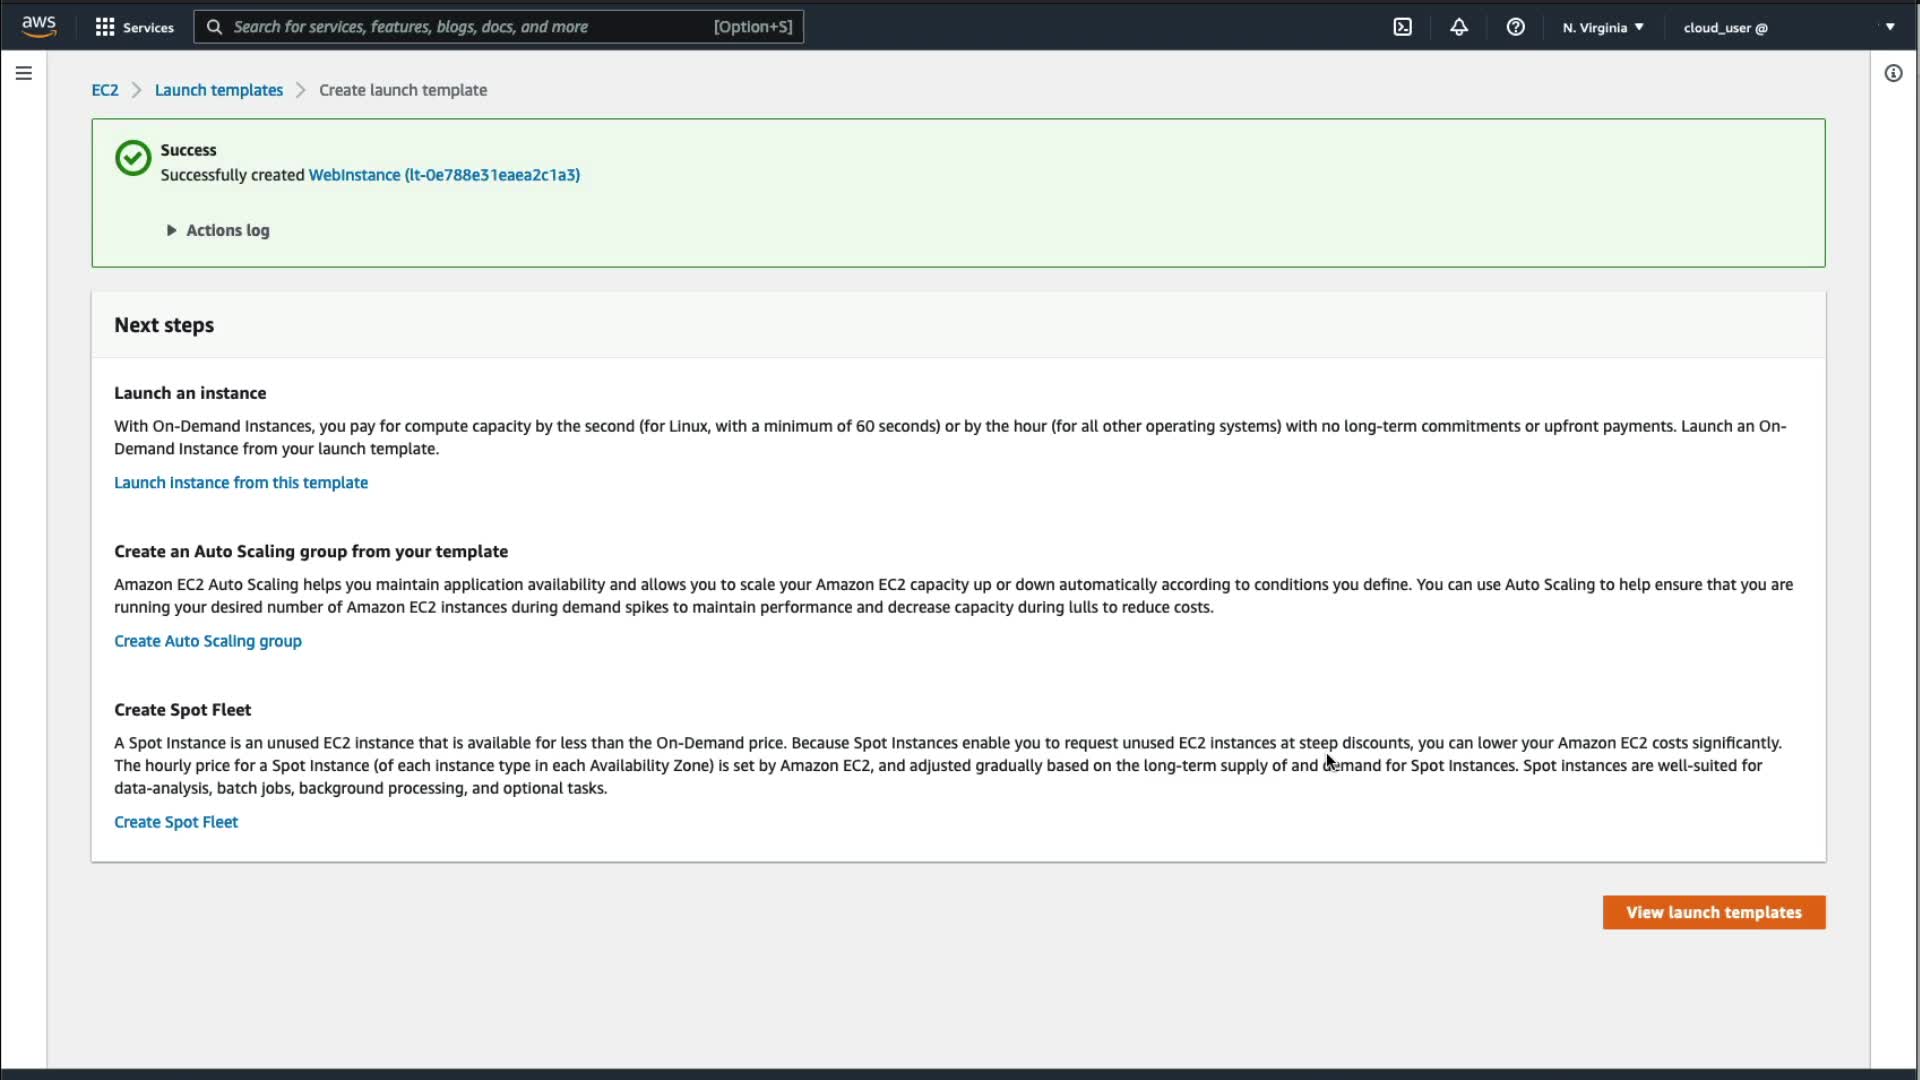Click the magnifier icon in search bar

pyautogui.click(x=214, y=27)
